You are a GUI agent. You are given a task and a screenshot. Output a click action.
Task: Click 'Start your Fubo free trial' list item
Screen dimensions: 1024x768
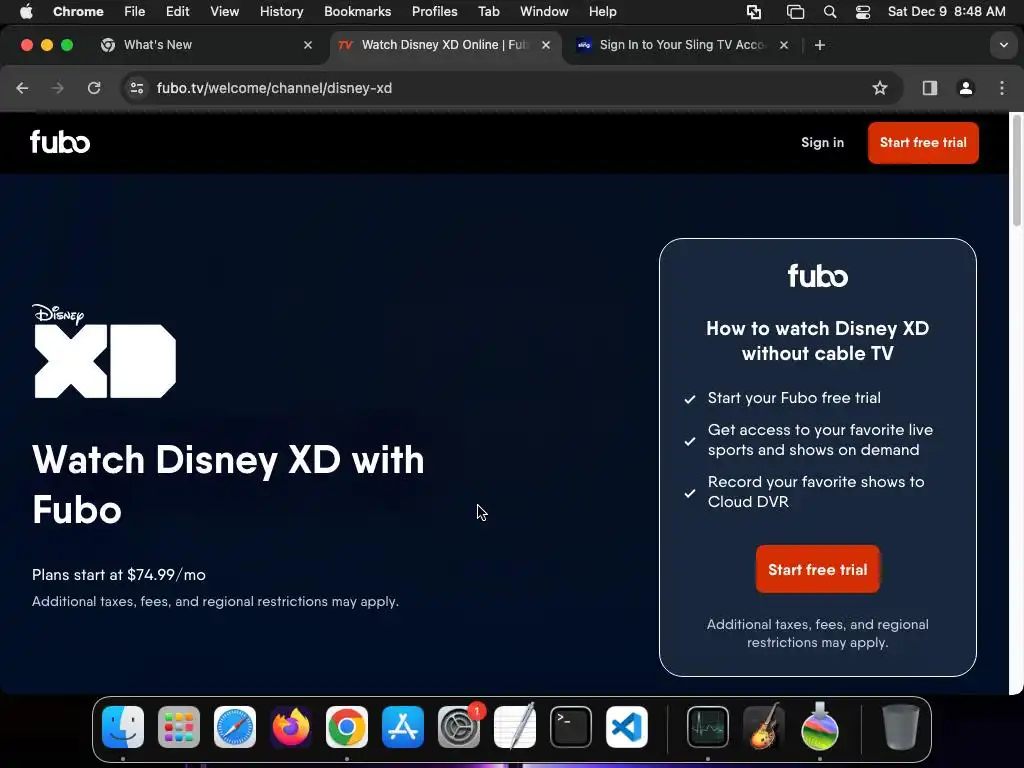[x=794, y=398]
